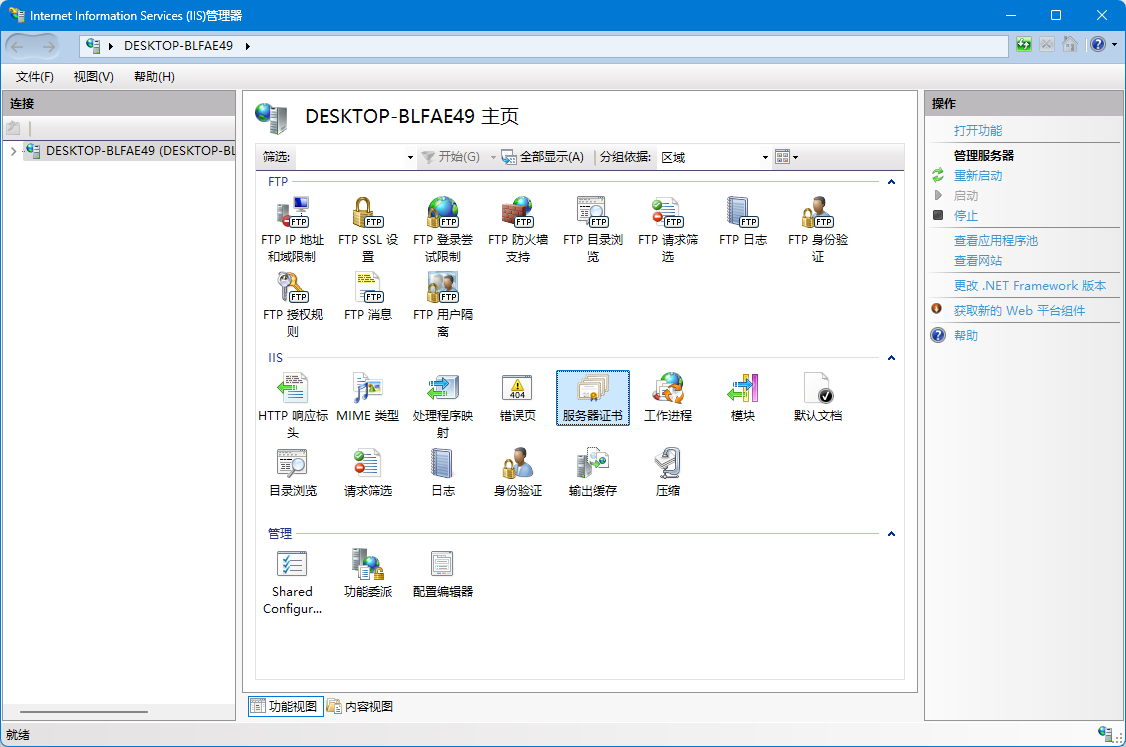Open FTP 用户隔离 icon
Viewport: 1126px width, 747px height.
(x=442, y=305)
